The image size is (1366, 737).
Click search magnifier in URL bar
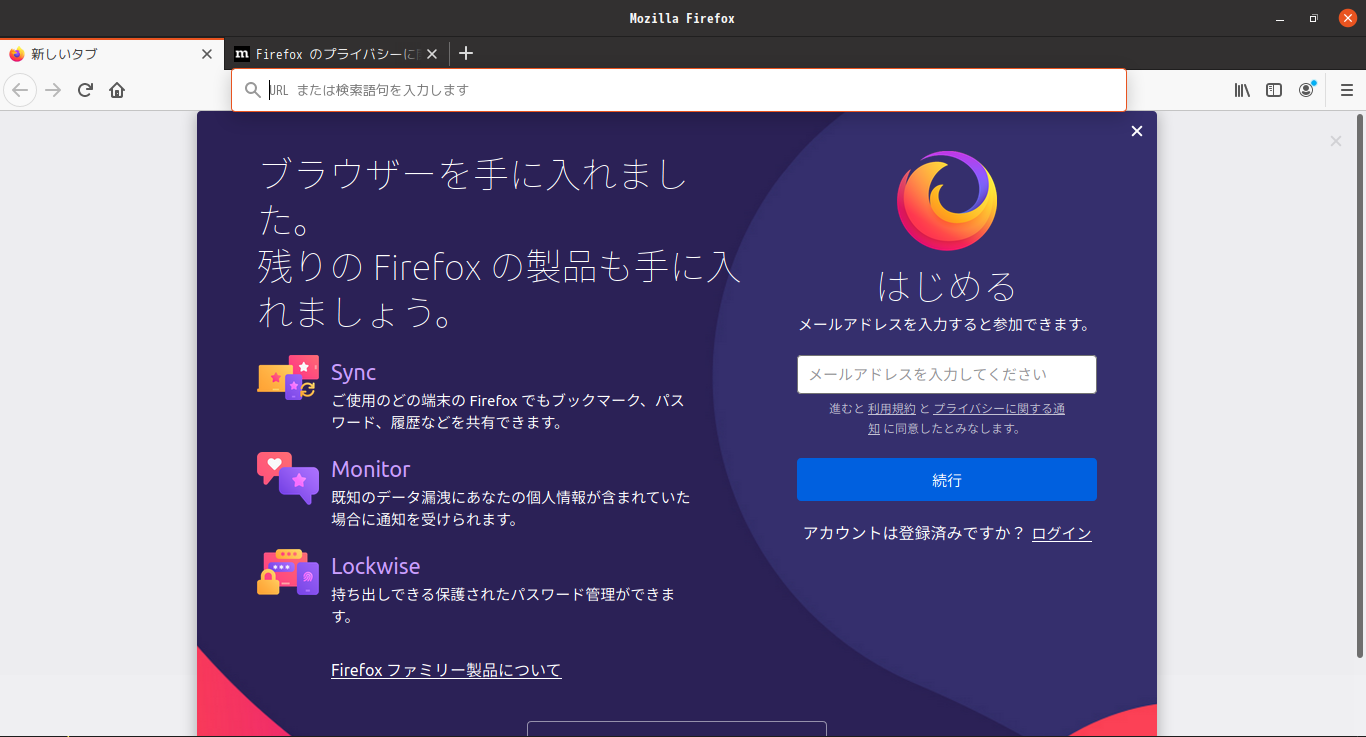click(253, 90)
